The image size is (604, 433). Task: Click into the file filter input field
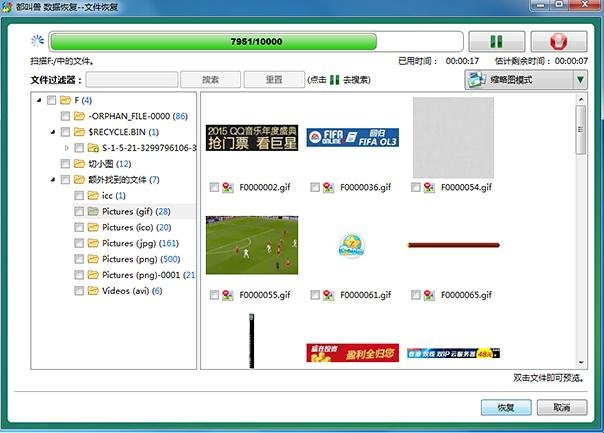pos(132,80)
